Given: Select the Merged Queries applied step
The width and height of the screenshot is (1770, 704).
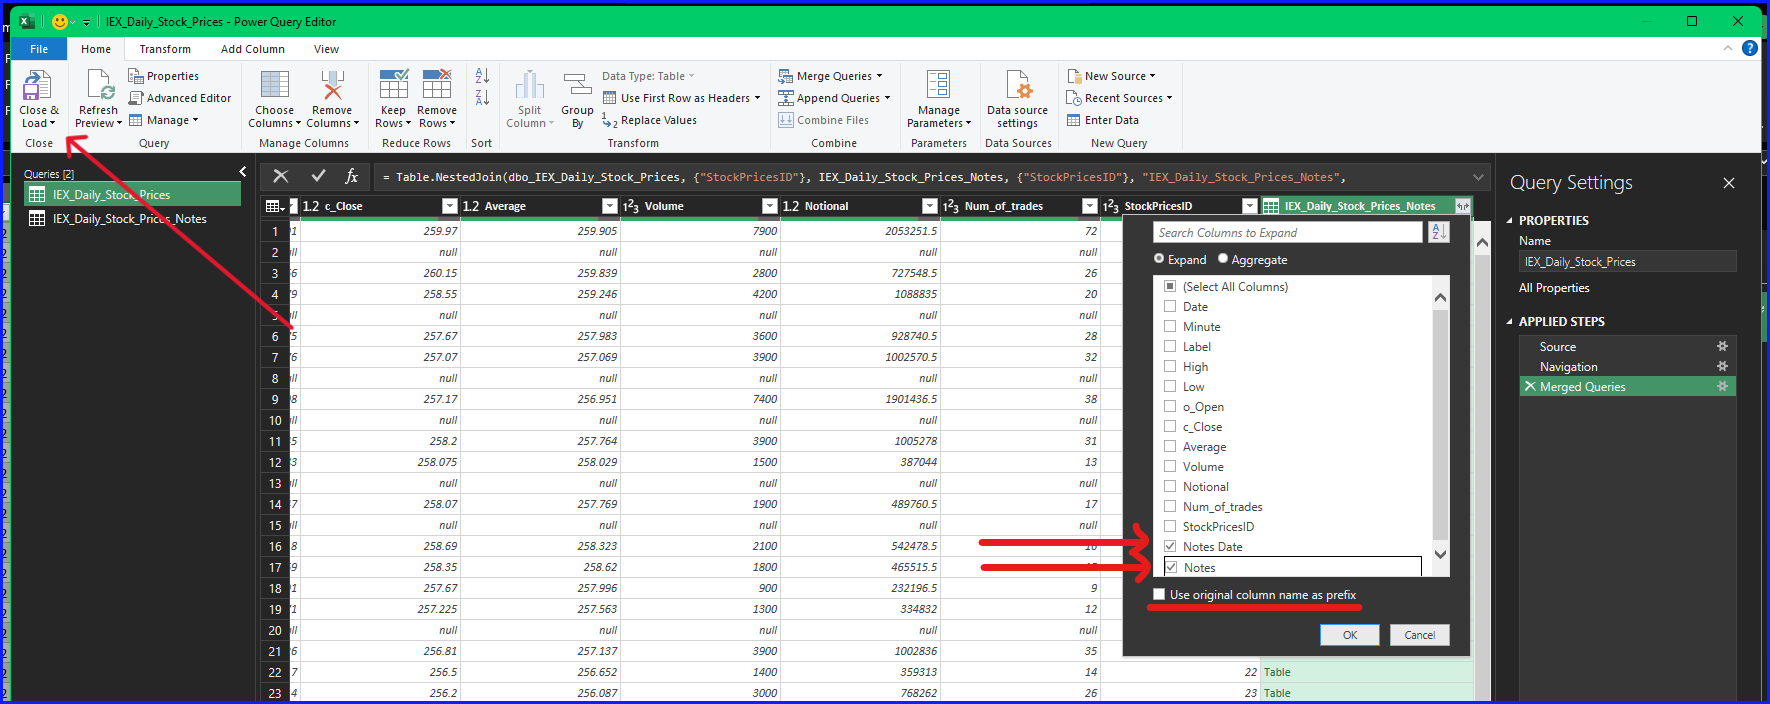Looking at the screenshot, I should pyautogui.click(x=1628, y=386).
